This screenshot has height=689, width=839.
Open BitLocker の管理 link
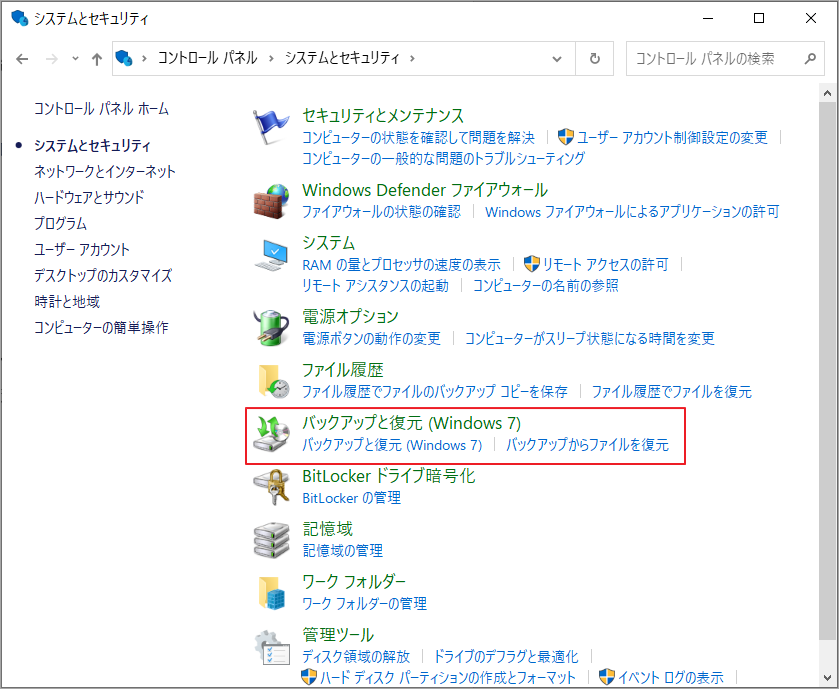click(352, 498)
